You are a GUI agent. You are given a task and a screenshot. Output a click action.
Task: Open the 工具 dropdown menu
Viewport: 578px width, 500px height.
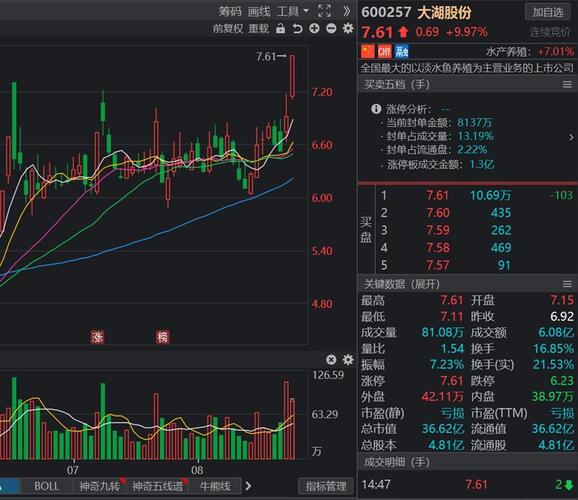pos(292,11)
